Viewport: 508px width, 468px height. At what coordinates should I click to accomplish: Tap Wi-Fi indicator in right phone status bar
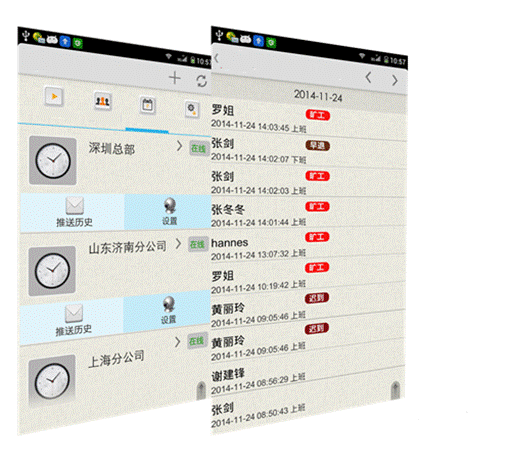362,56
